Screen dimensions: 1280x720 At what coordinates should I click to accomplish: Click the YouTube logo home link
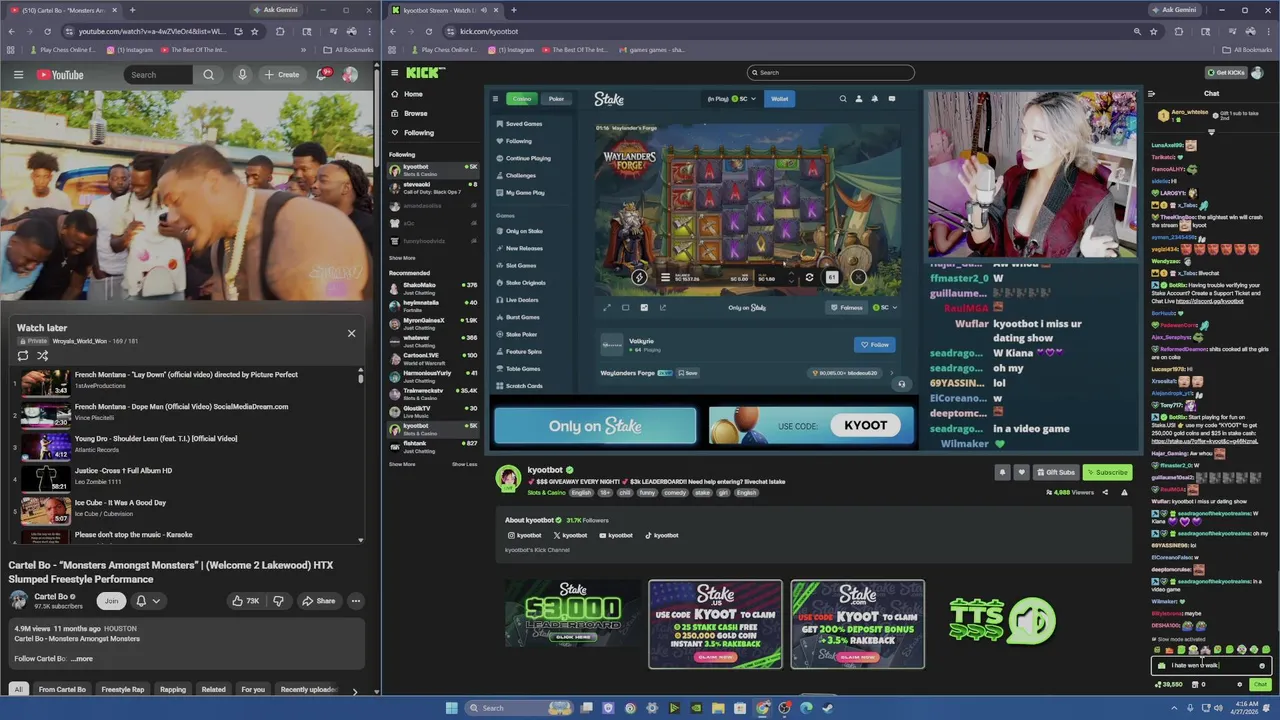(60, 75)
